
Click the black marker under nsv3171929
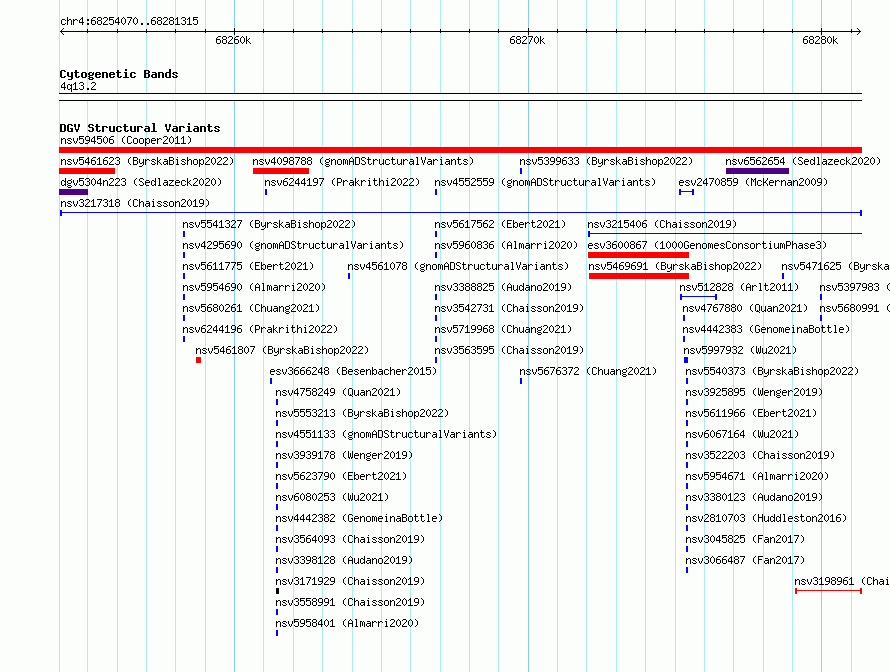coord(278,591)
